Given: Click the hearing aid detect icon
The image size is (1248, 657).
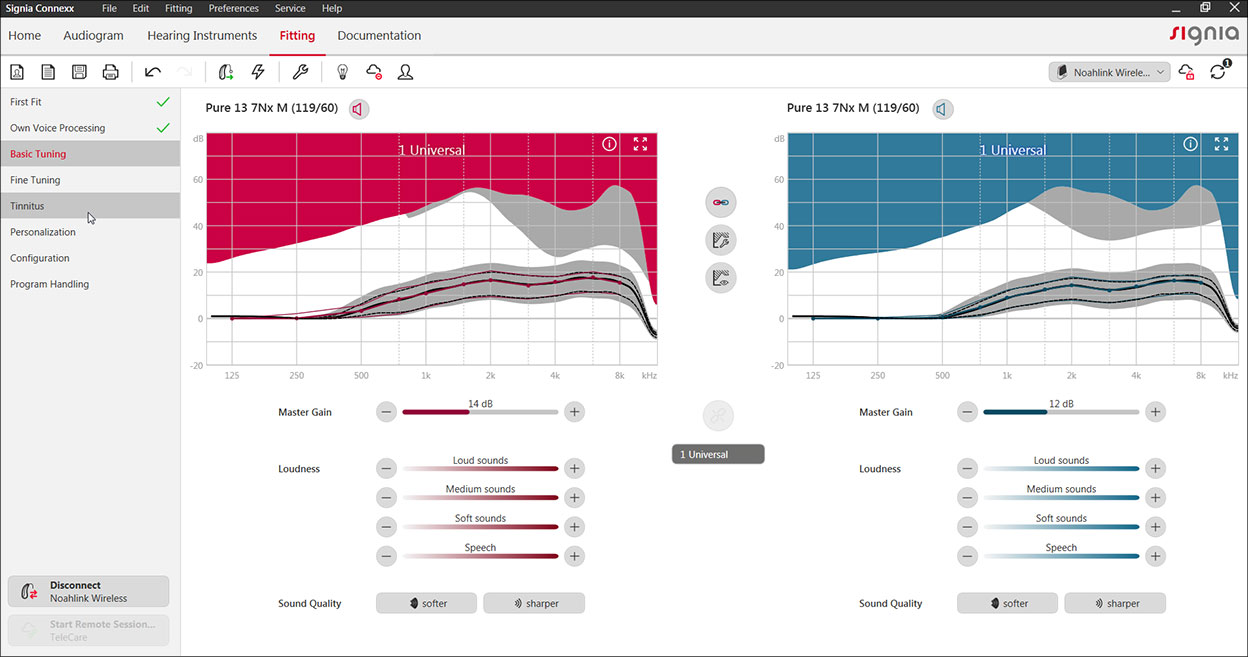Looking at the screenshot, I should [x=226, y=72].
